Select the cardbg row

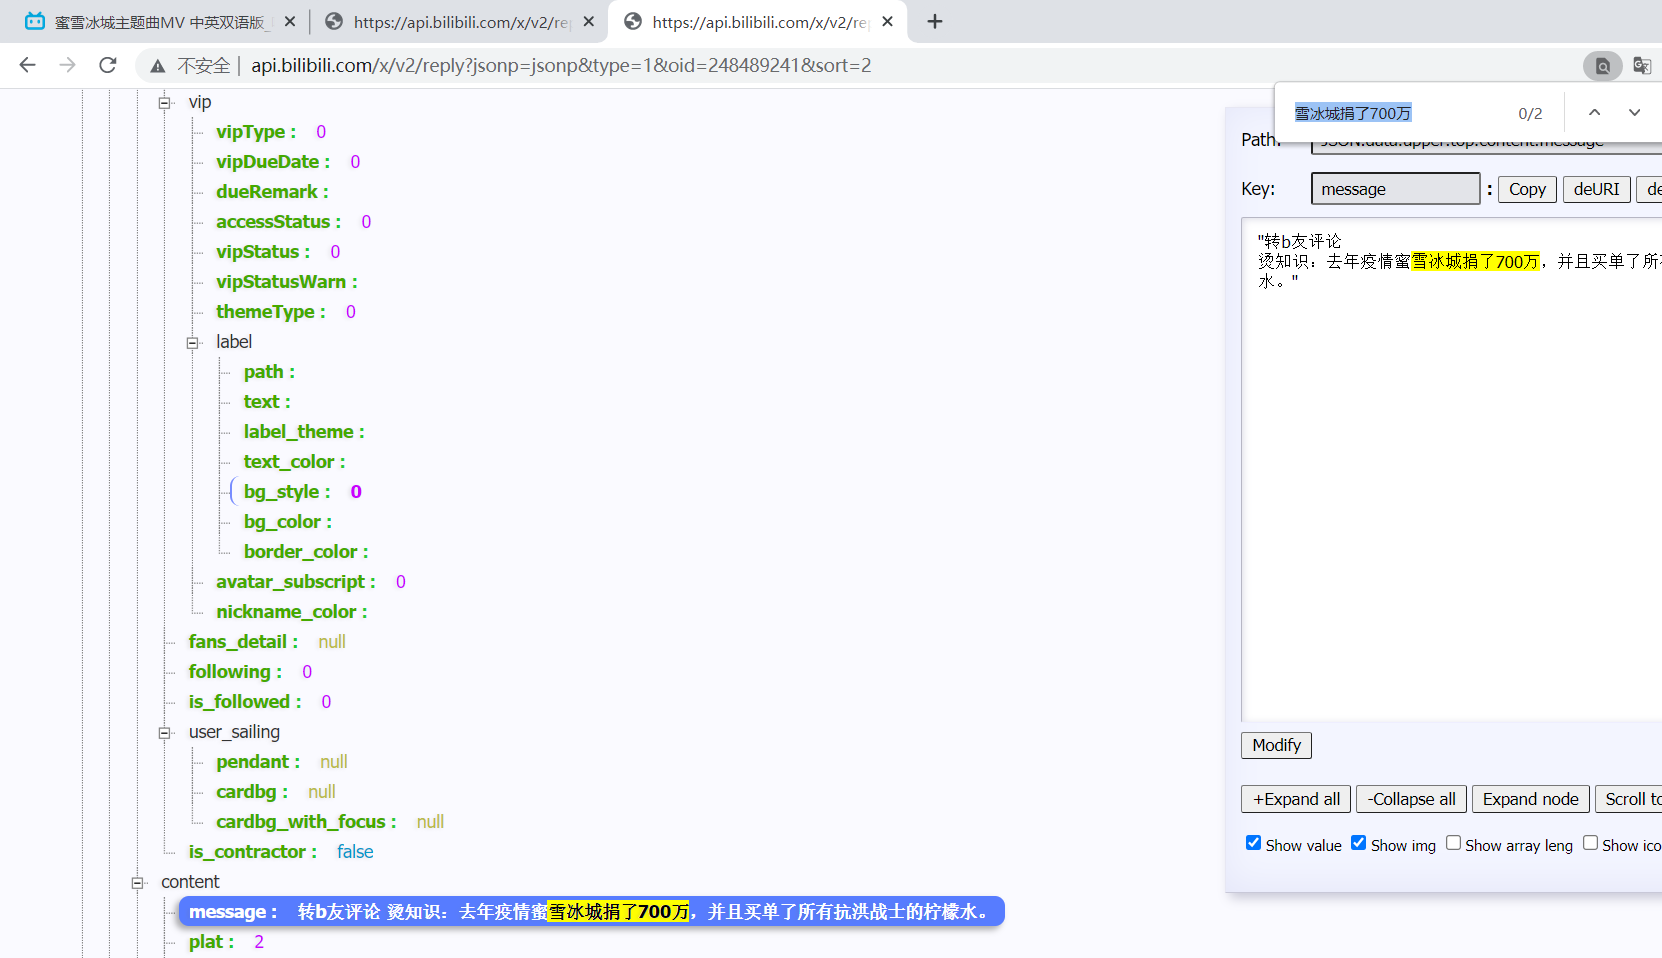(x=276, y=792)
